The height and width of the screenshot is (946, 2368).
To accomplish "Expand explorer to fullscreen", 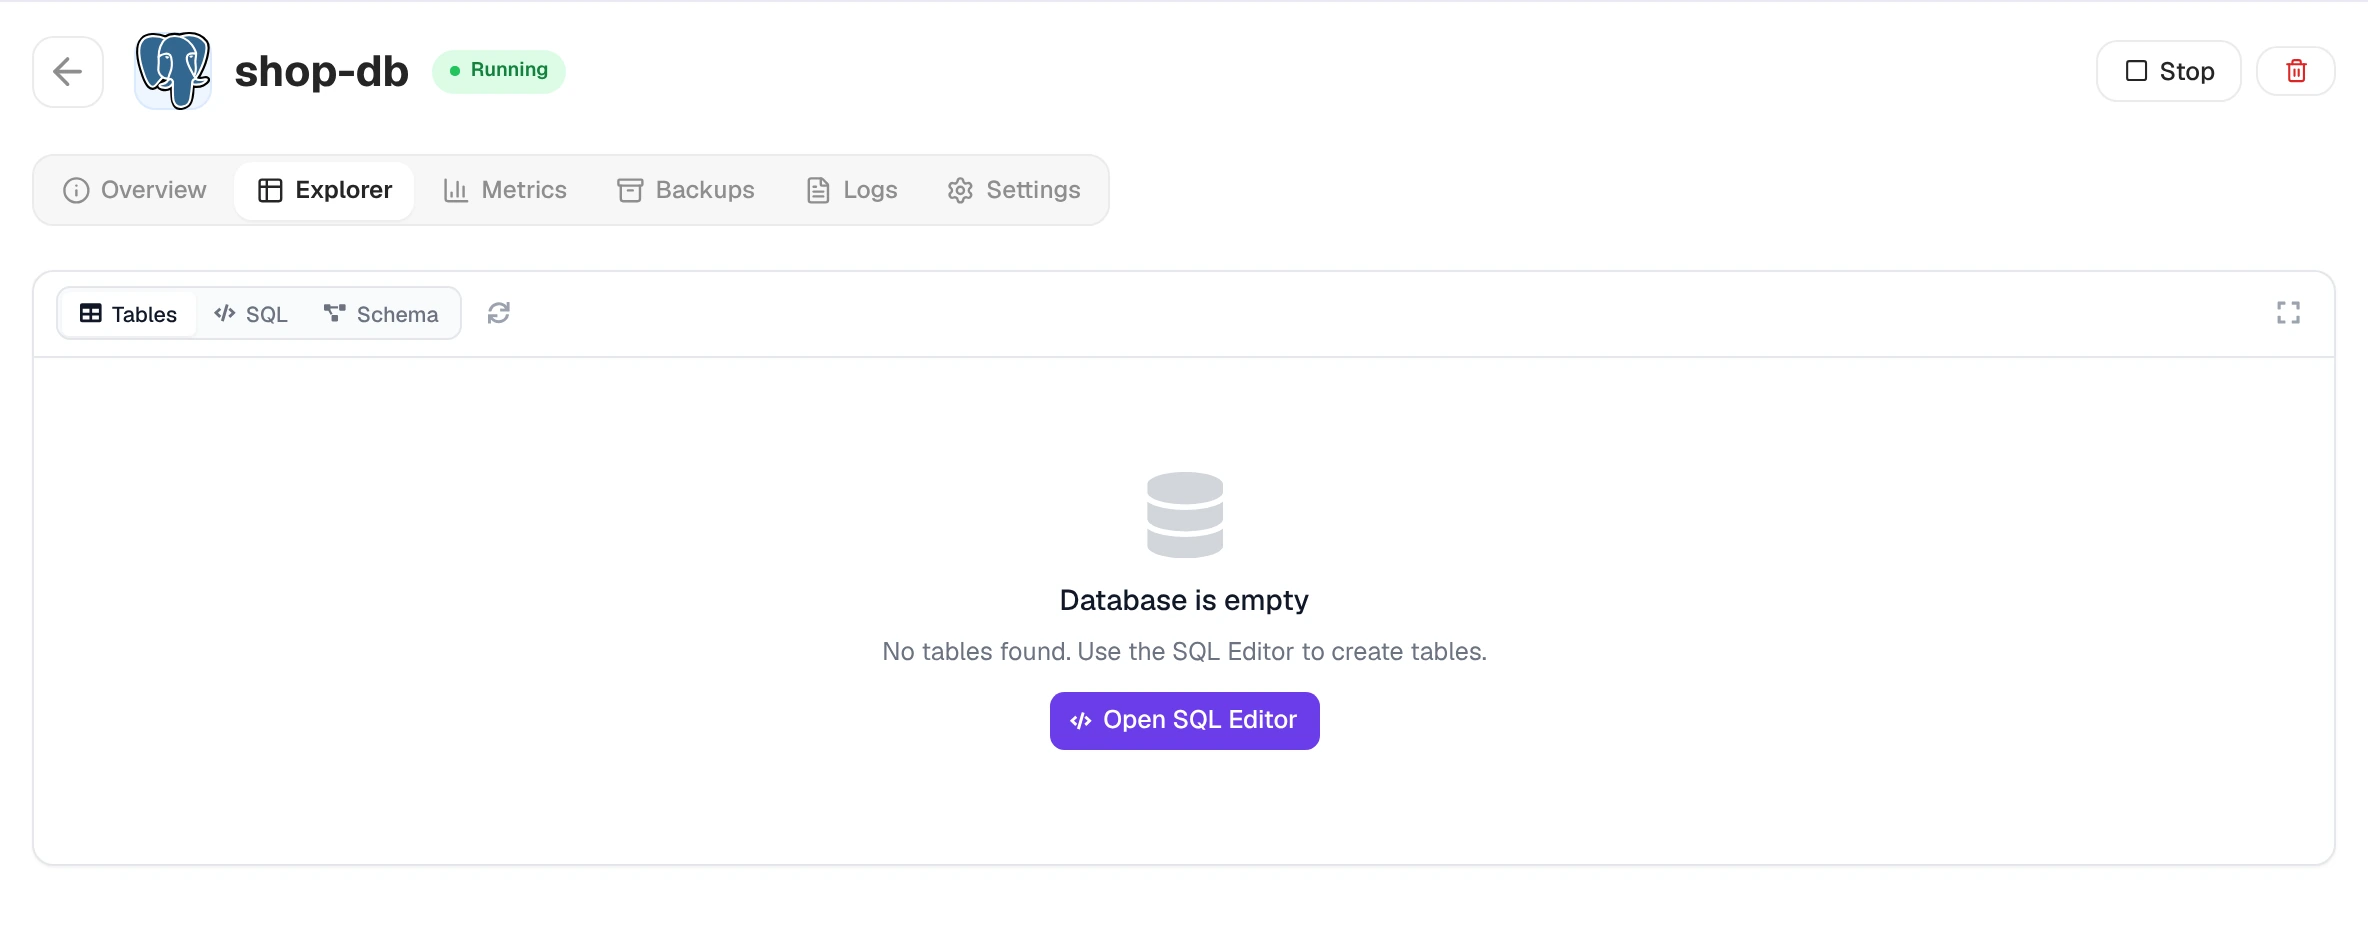I will (2288, 313).
